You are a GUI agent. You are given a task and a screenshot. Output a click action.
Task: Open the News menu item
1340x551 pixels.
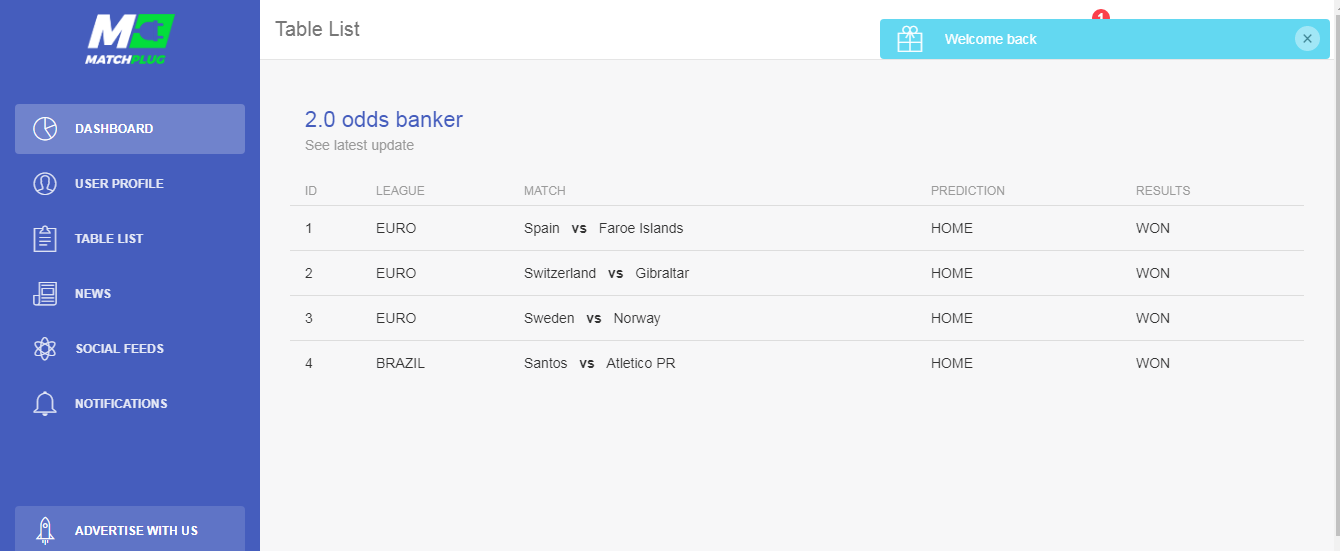coord(93,294)
